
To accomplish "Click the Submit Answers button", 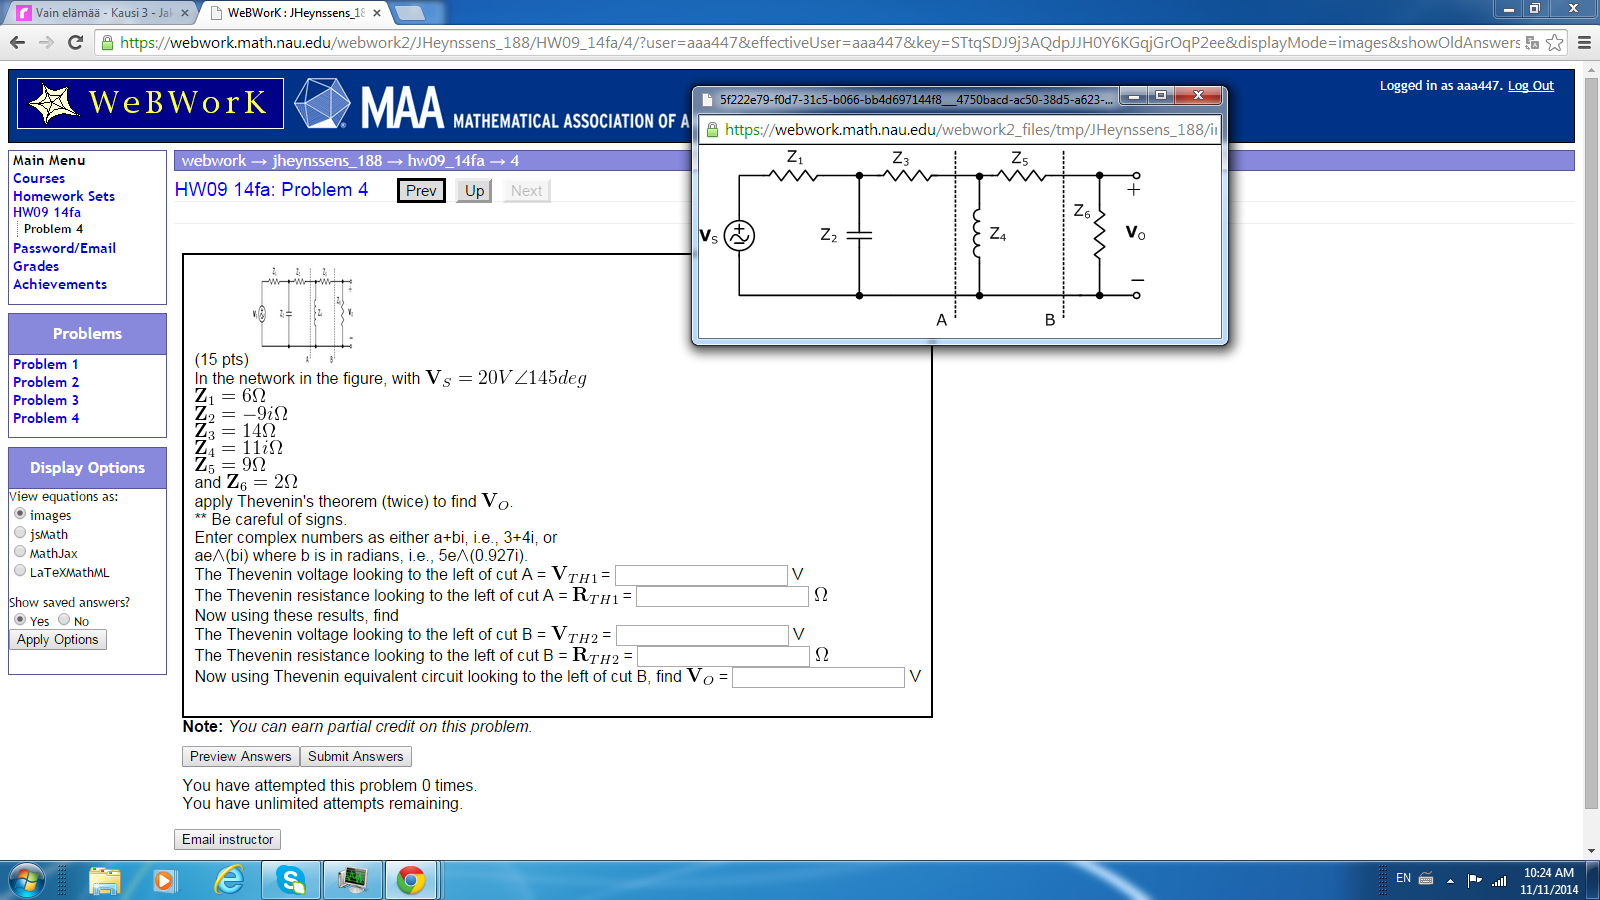I will 355,756.
